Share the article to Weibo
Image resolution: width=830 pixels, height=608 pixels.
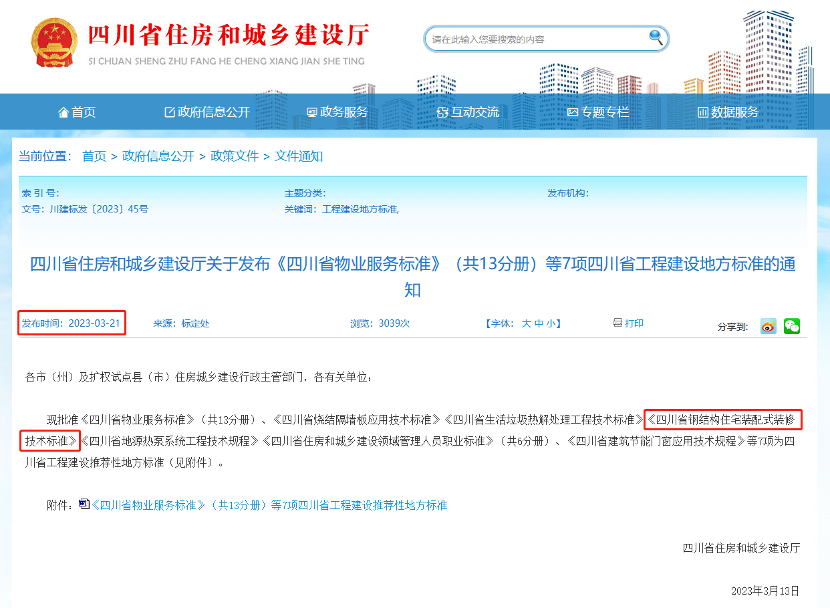768,326
